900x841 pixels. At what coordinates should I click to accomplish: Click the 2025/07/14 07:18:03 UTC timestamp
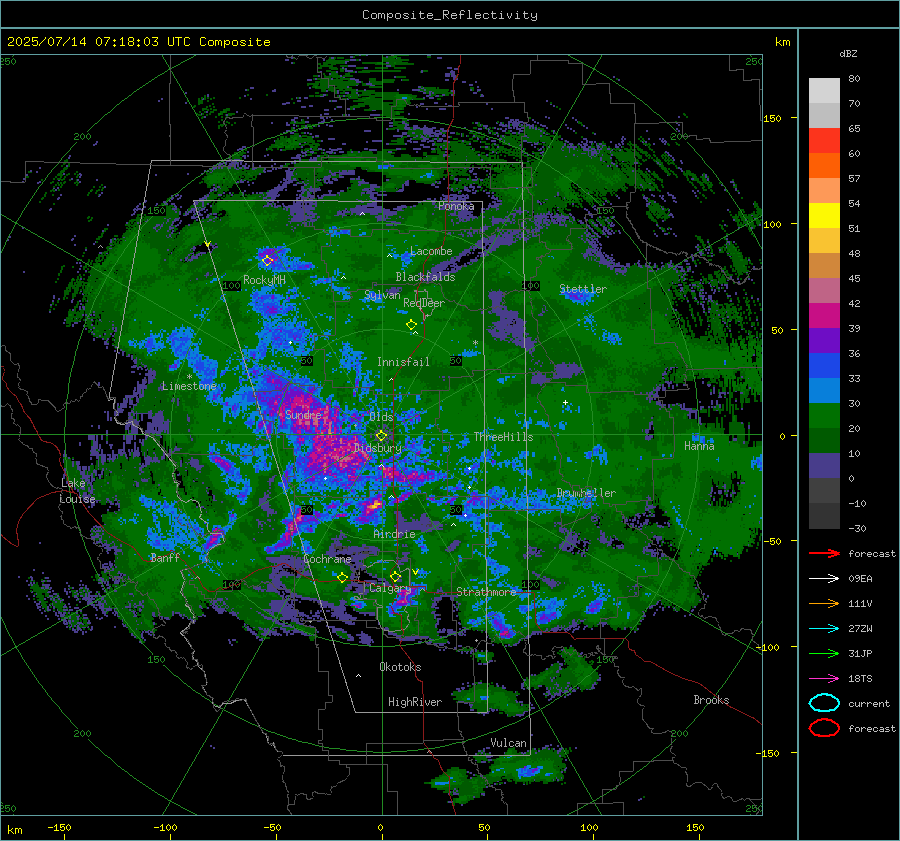138,42
